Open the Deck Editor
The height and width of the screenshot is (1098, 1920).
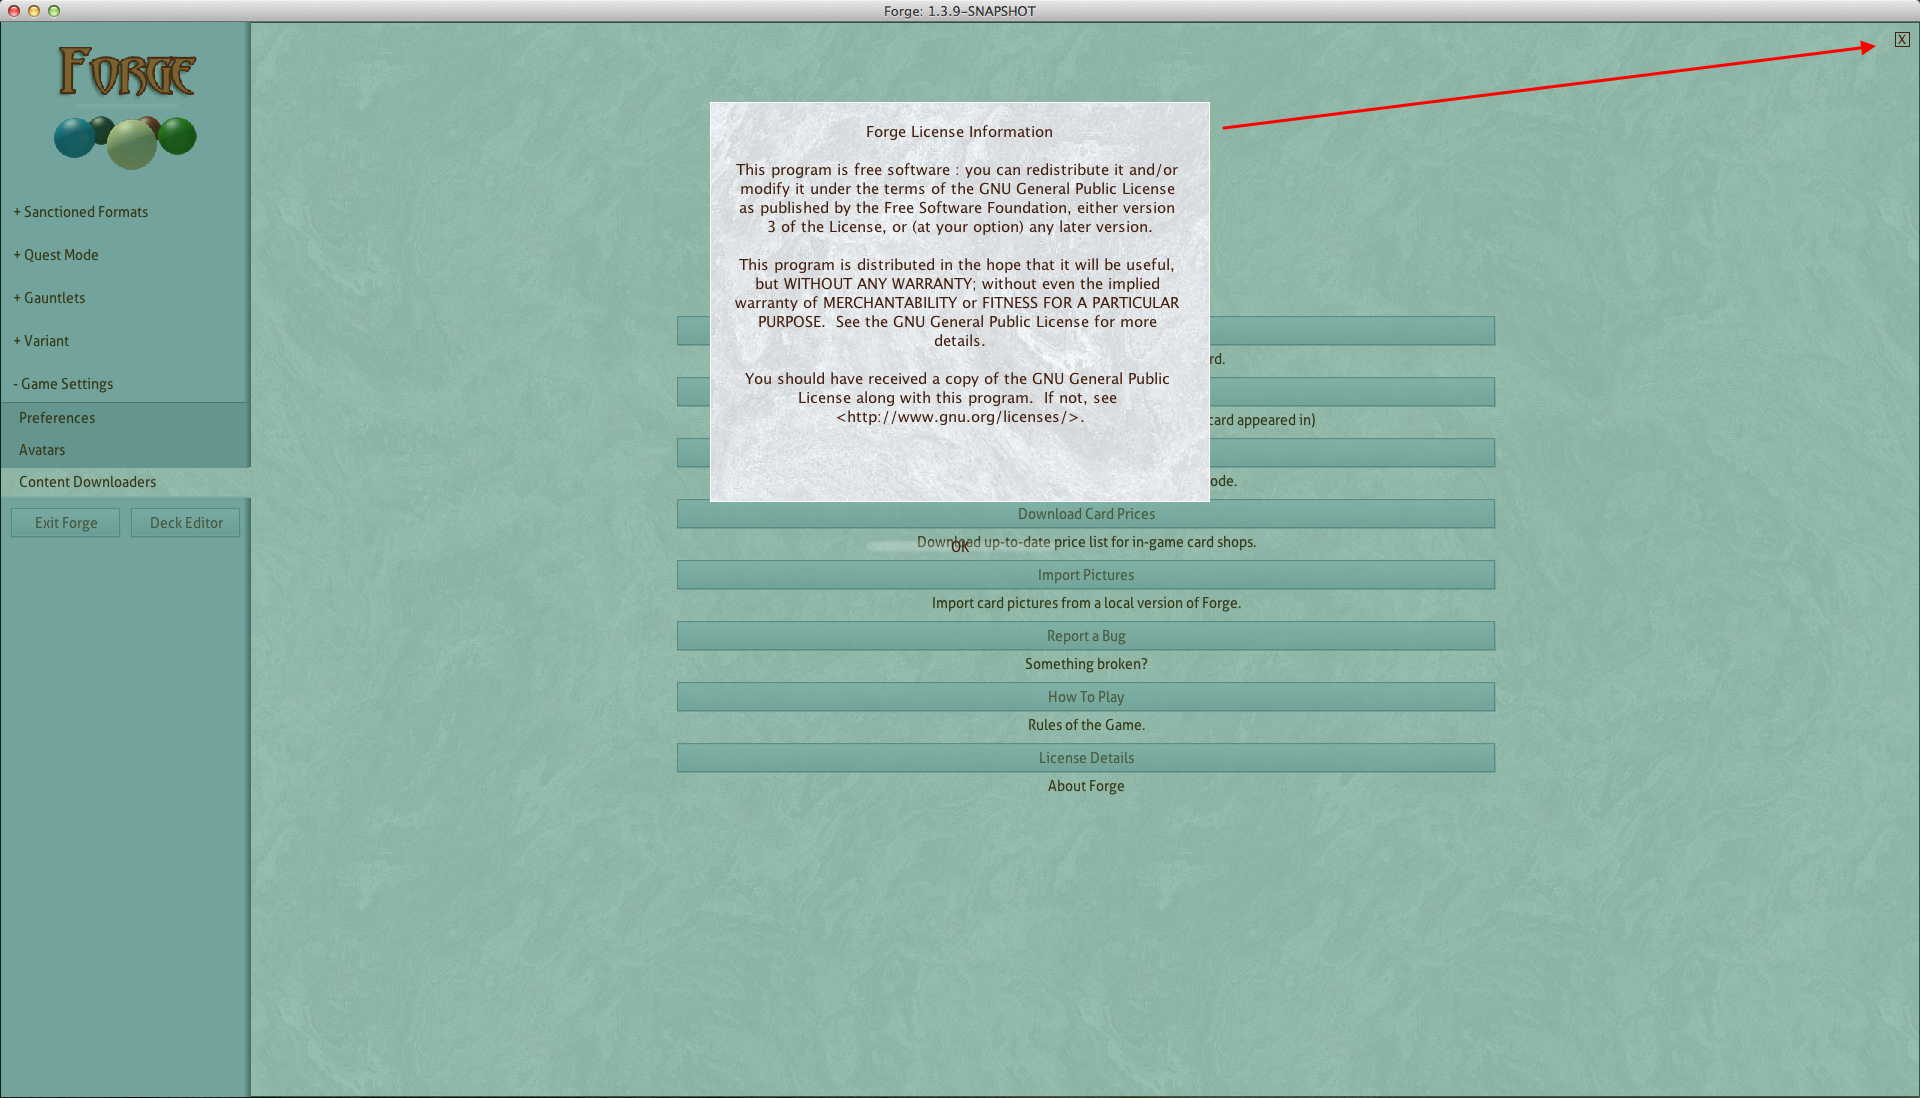(186, 523)
